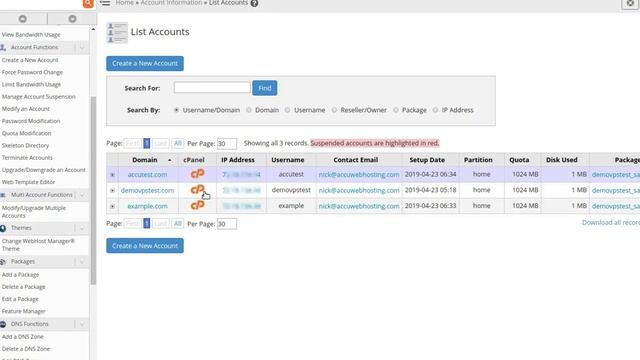Open Limit Bandwidth Usage

point(31,84)
